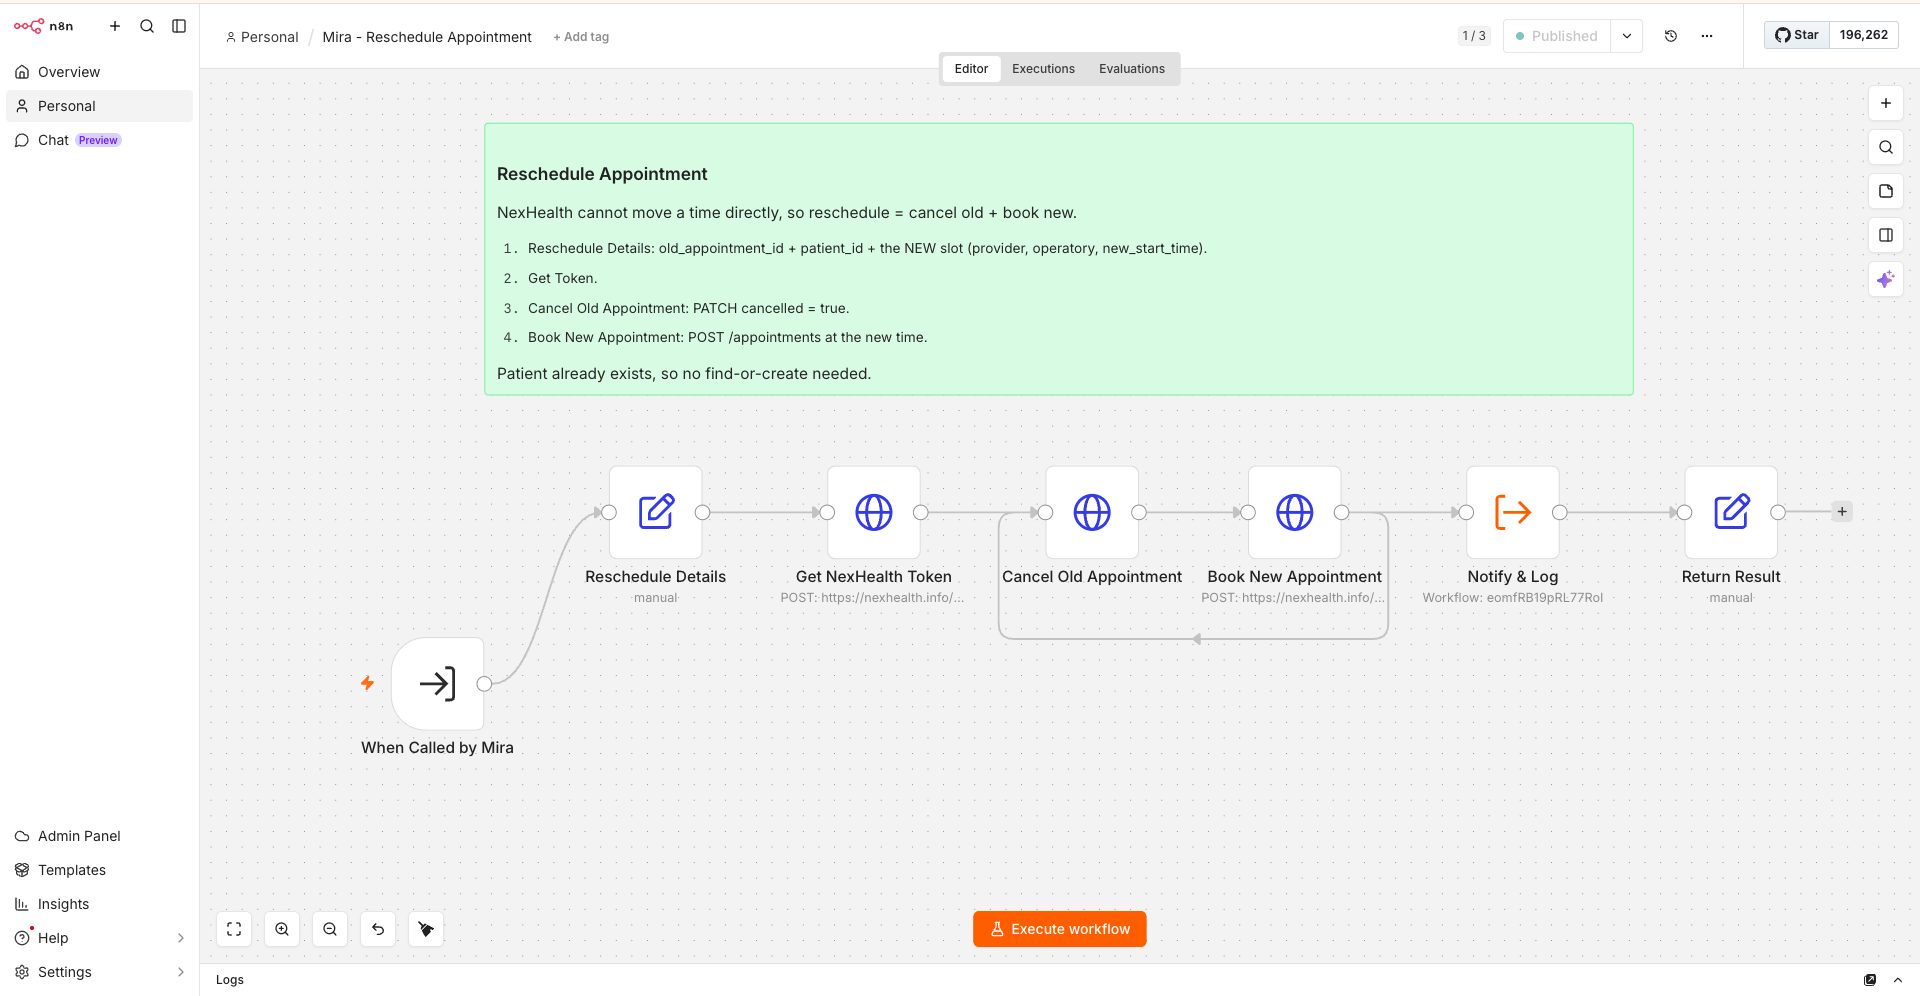
Task: Select the Return Result node
Action: tap(1731, 512)
